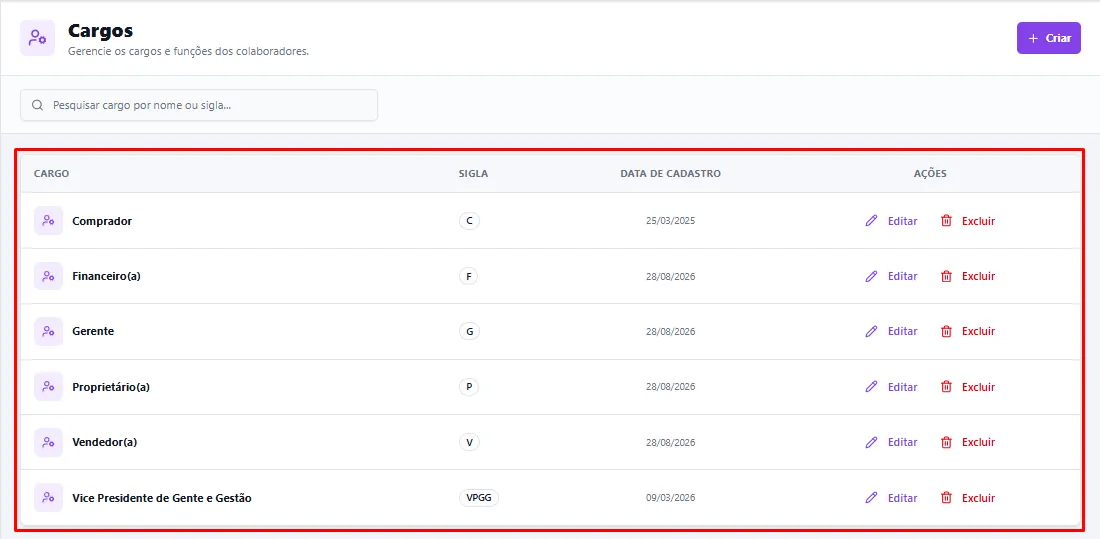Click the search magnifier icon
Image resolution: width=1100 pixels, height=539 pixels.
pyautogui.click(x=38, y=105)
